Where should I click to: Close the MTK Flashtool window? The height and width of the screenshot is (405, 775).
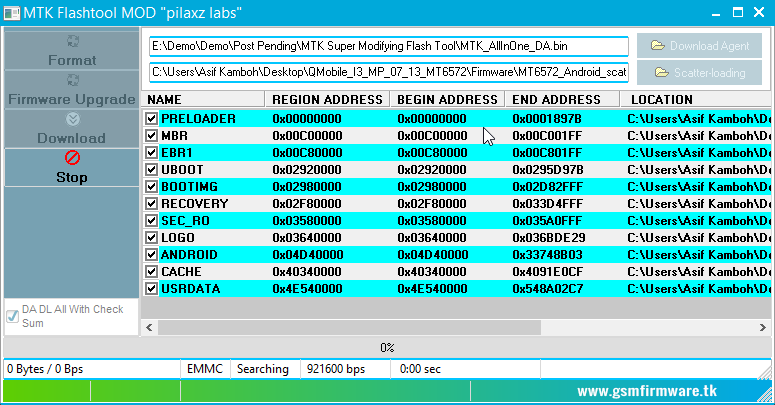[760, 12]
